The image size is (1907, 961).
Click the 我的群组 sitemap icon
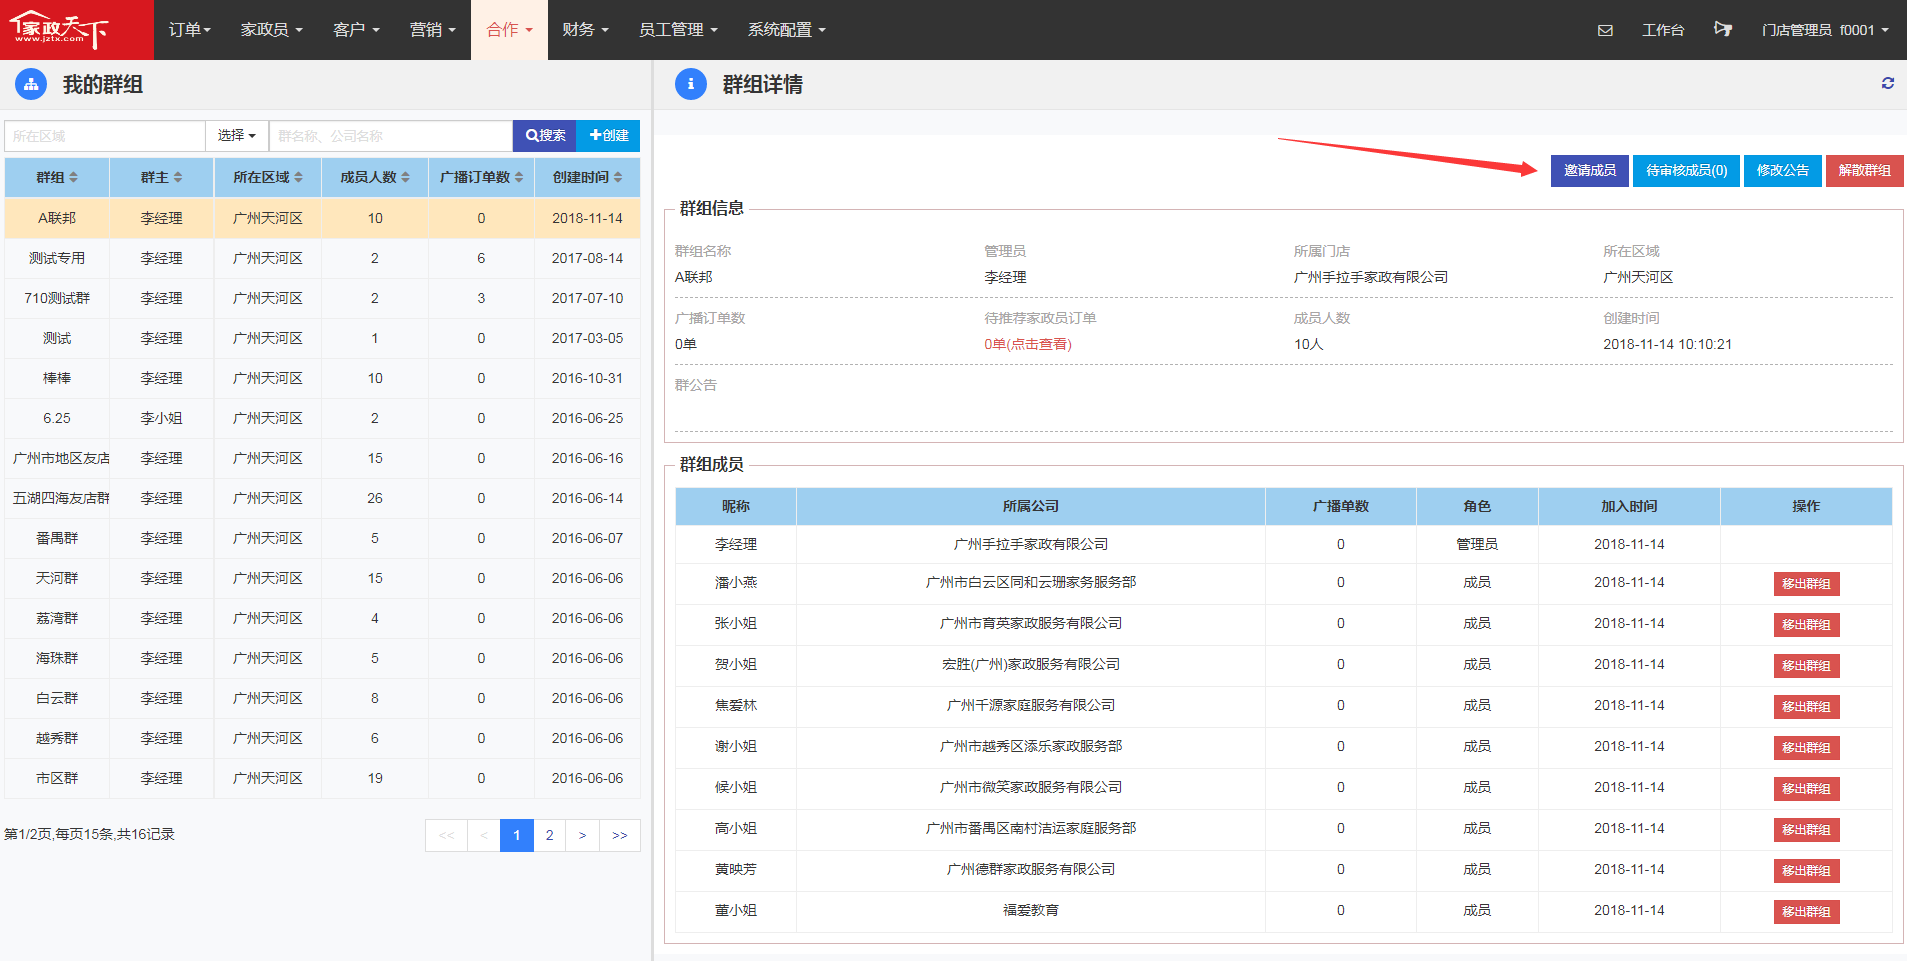tap(31, 84)
